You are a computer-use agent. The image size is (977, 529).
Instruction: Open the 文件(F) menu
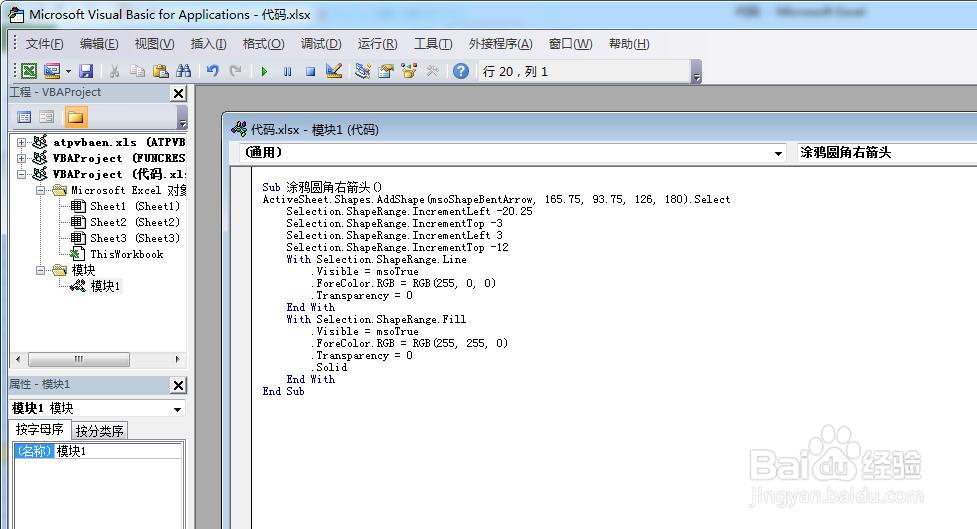(x=44, y=44)
